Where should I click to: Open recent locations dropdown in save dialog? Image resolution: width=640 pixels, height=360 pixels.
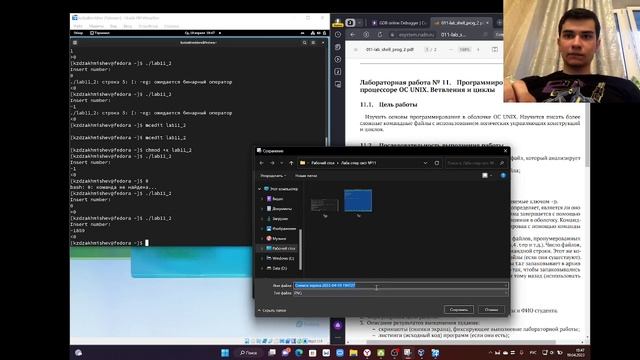pyautogui.click(x=282, y=163)
